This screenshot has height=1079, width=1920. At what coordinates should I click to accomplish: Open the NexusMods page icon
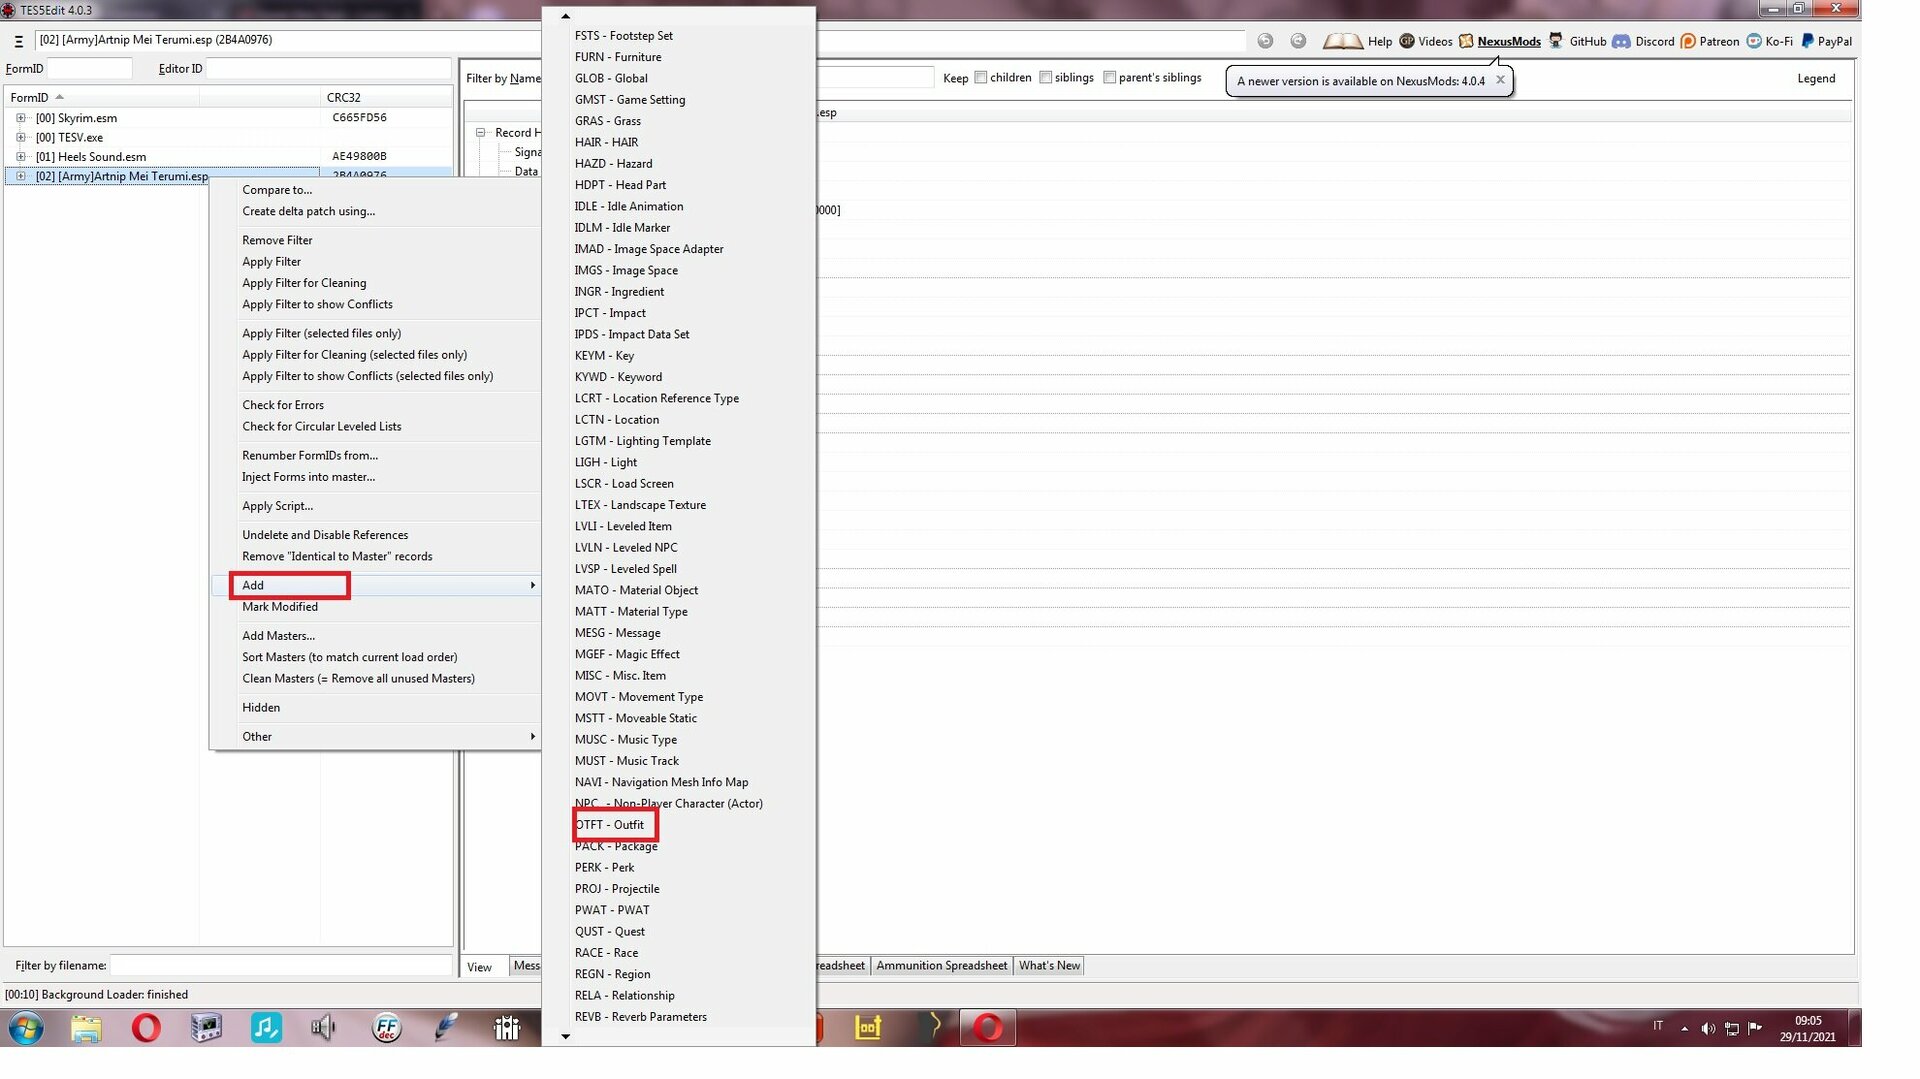pyautogui.click(x=1466, y=41)
